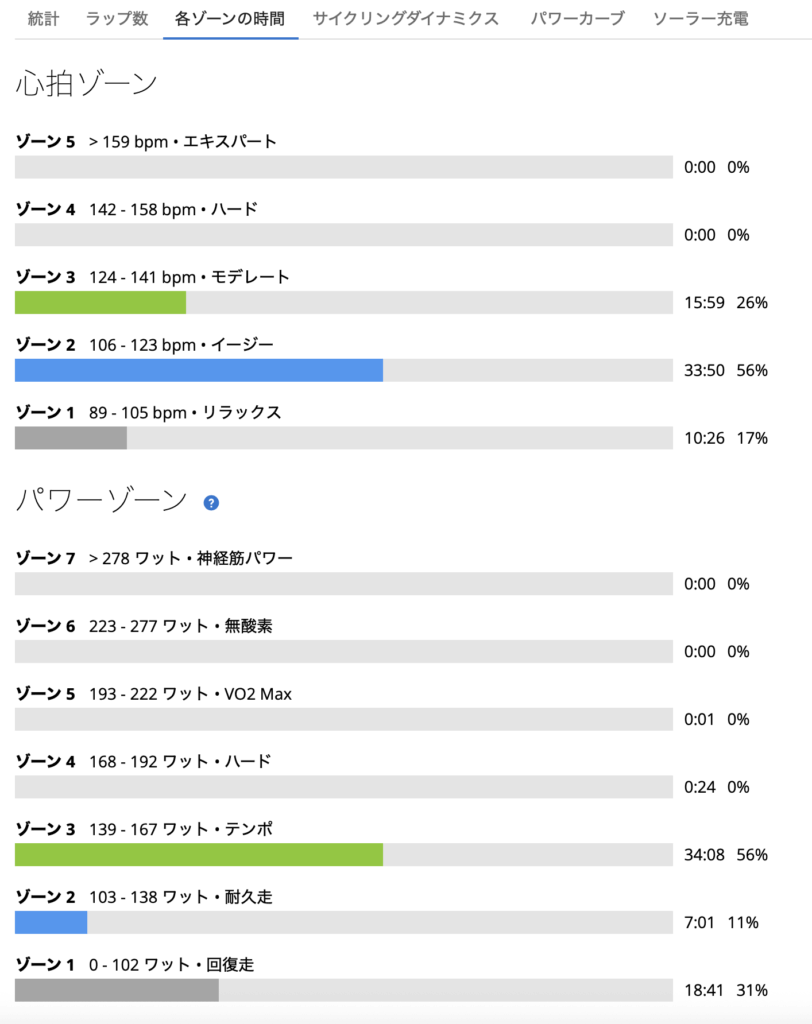Screen dimensions: 812x1024
Task: Click the power zones help icon
Action: [x=211, y=502]
